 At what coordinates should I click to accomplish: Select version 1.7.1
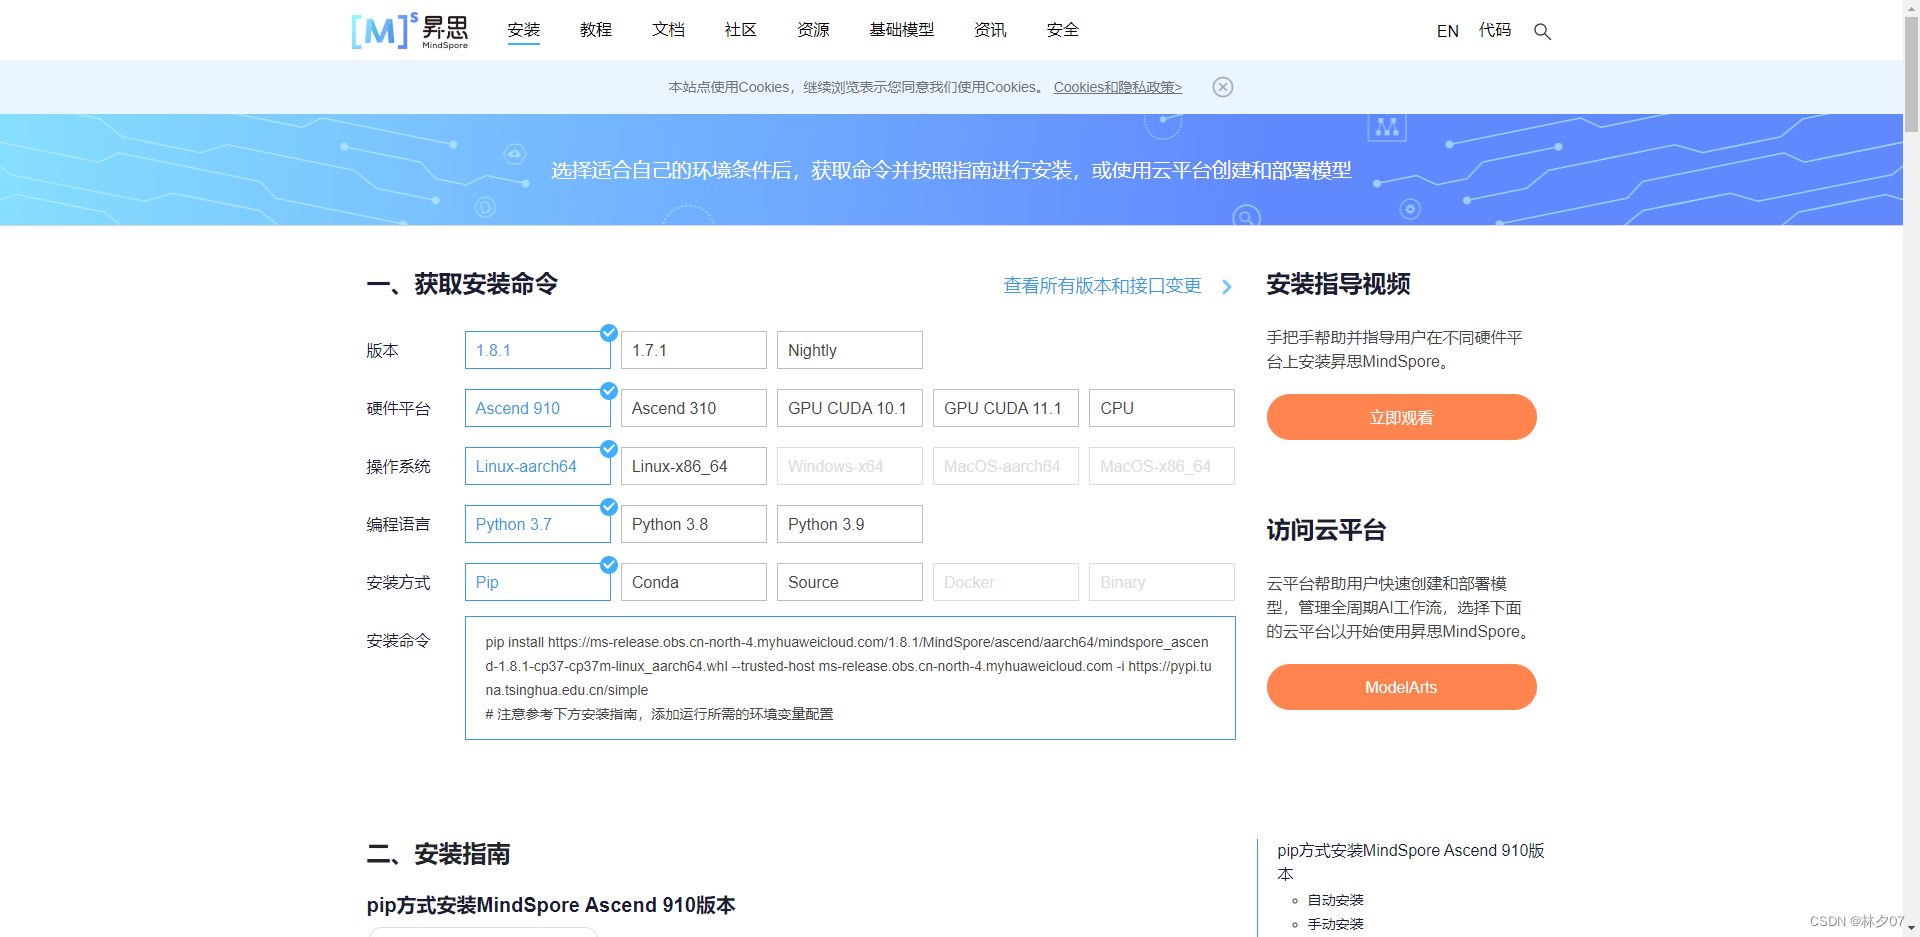694,350
